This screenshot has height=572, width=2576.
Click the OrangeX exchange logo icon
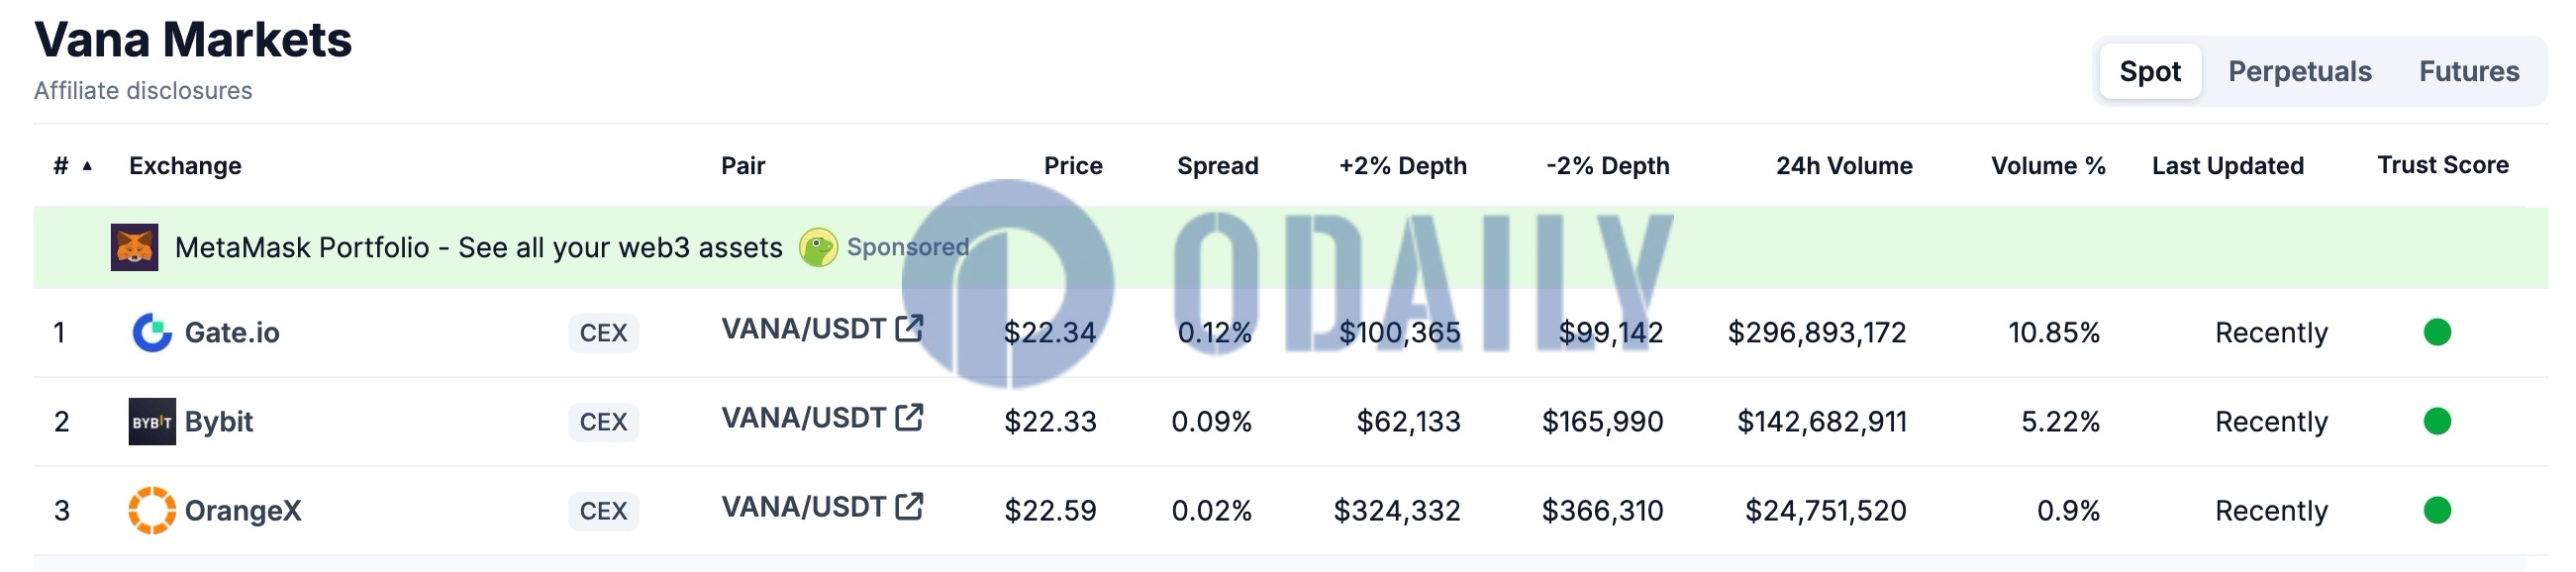pos(152,510)
